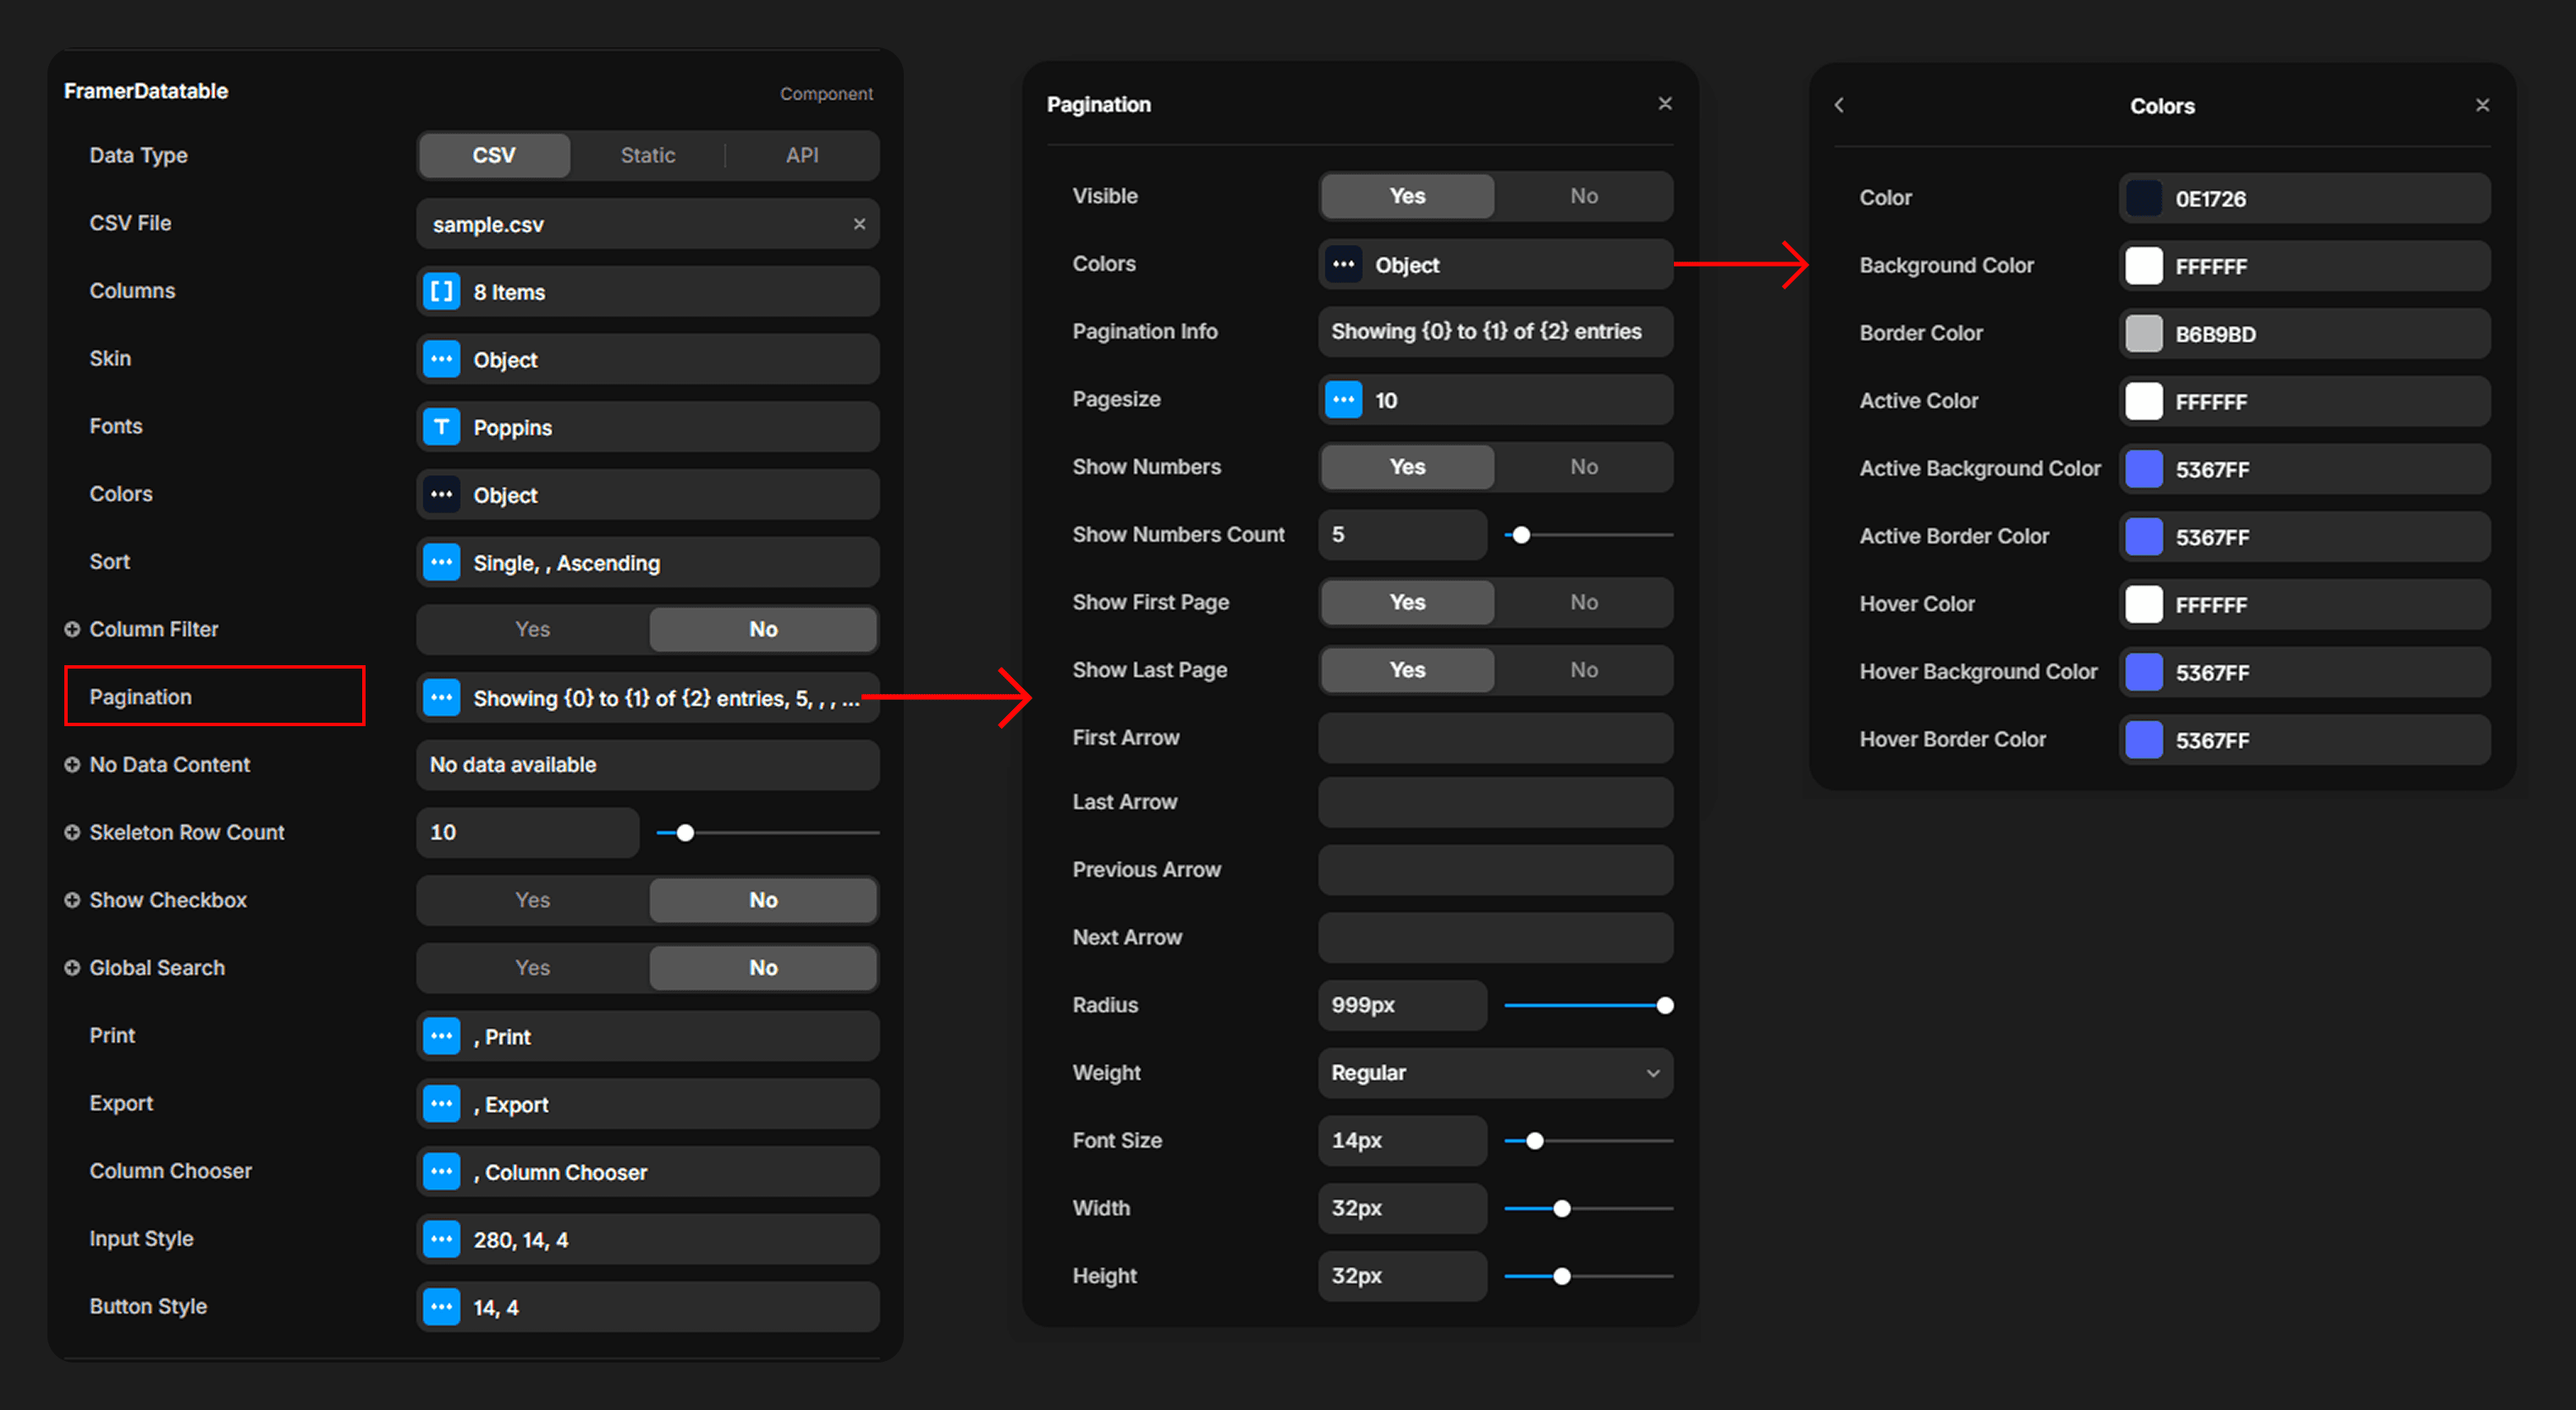Turn off Show Last Page with No

tap(1583, 670)
